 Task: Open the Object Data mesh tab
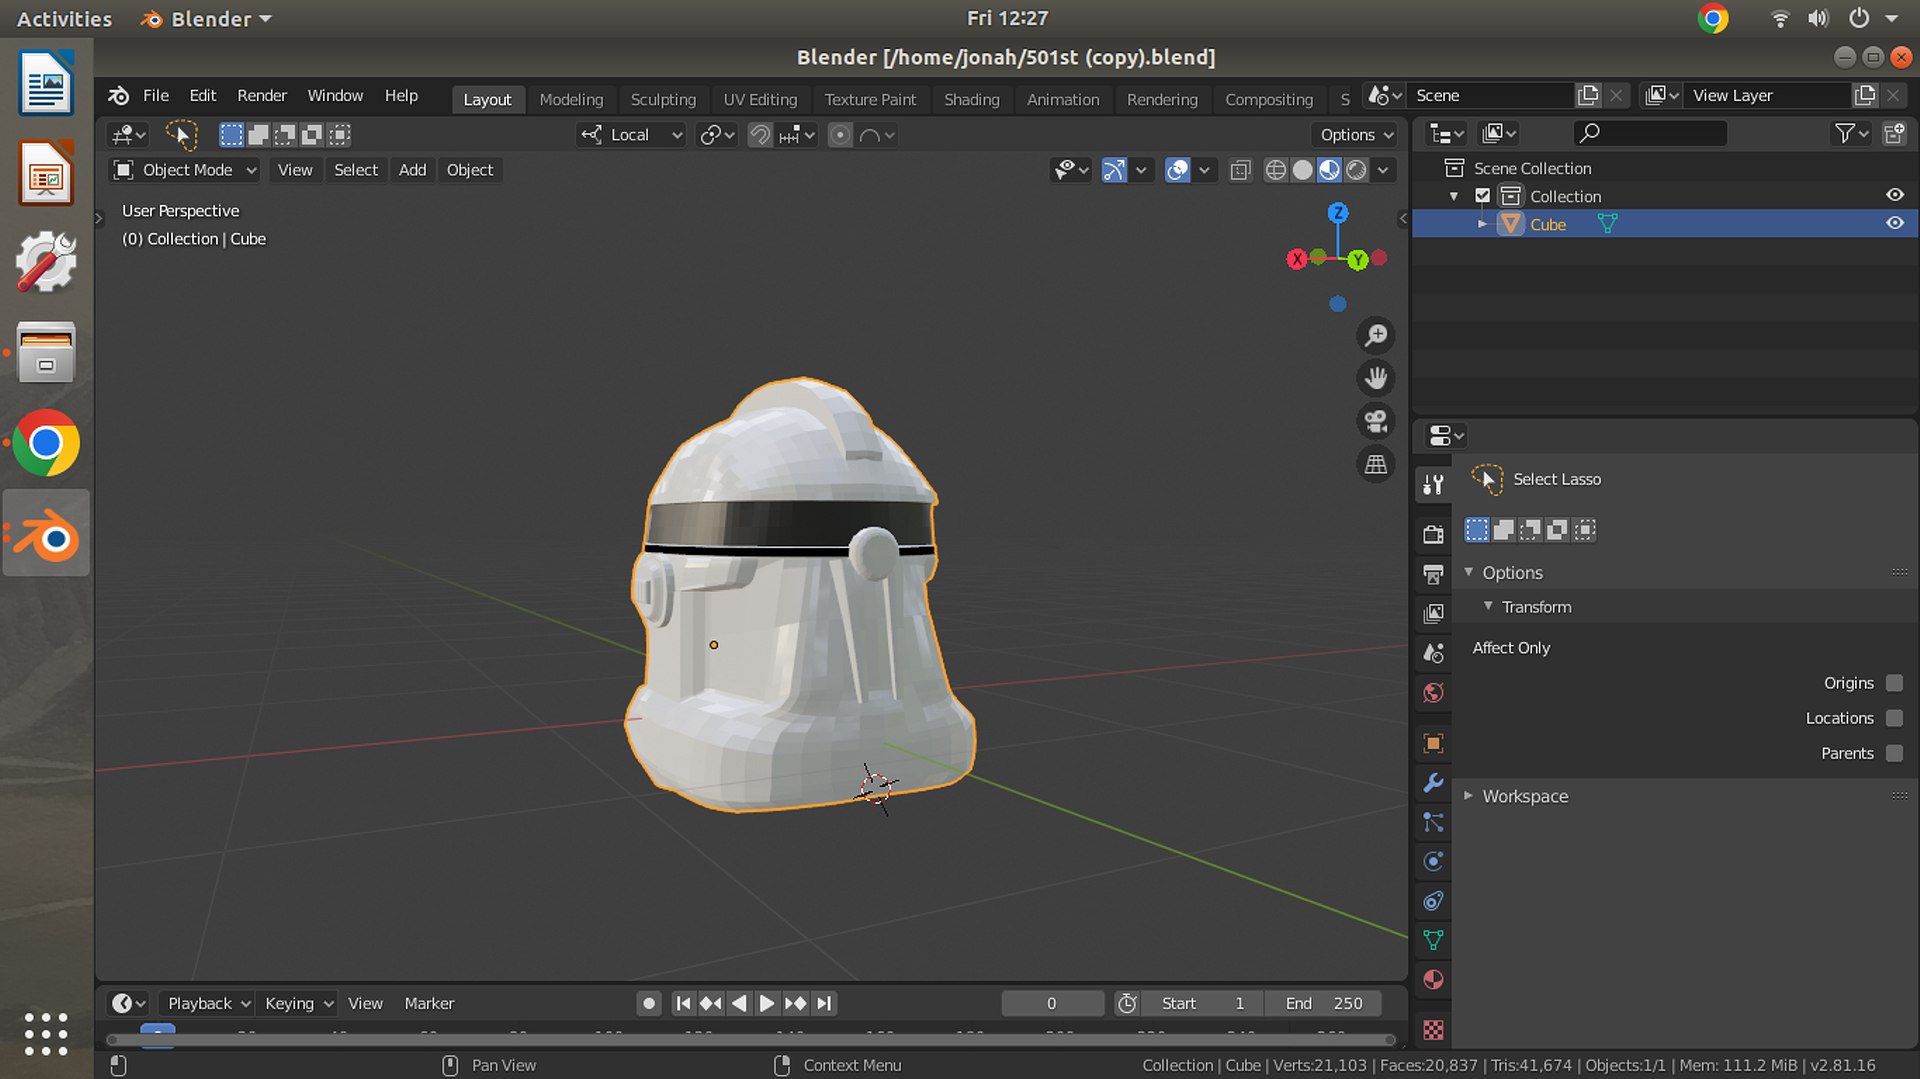[x=1433, y=940]
